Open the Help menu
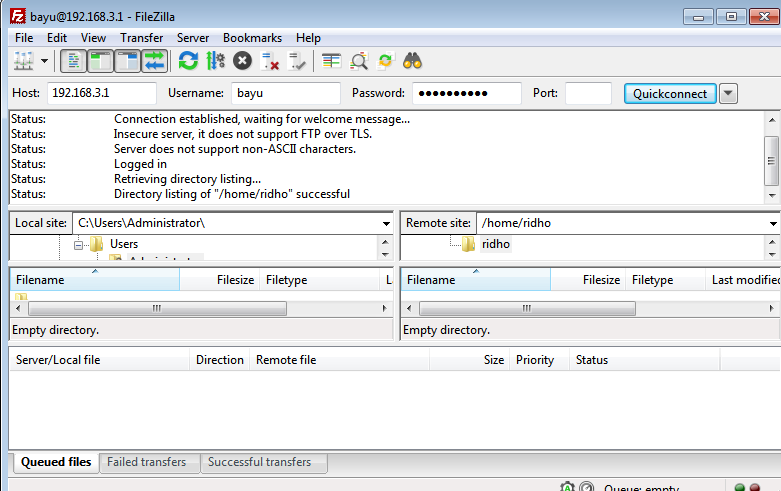 (x=308, y=38)
